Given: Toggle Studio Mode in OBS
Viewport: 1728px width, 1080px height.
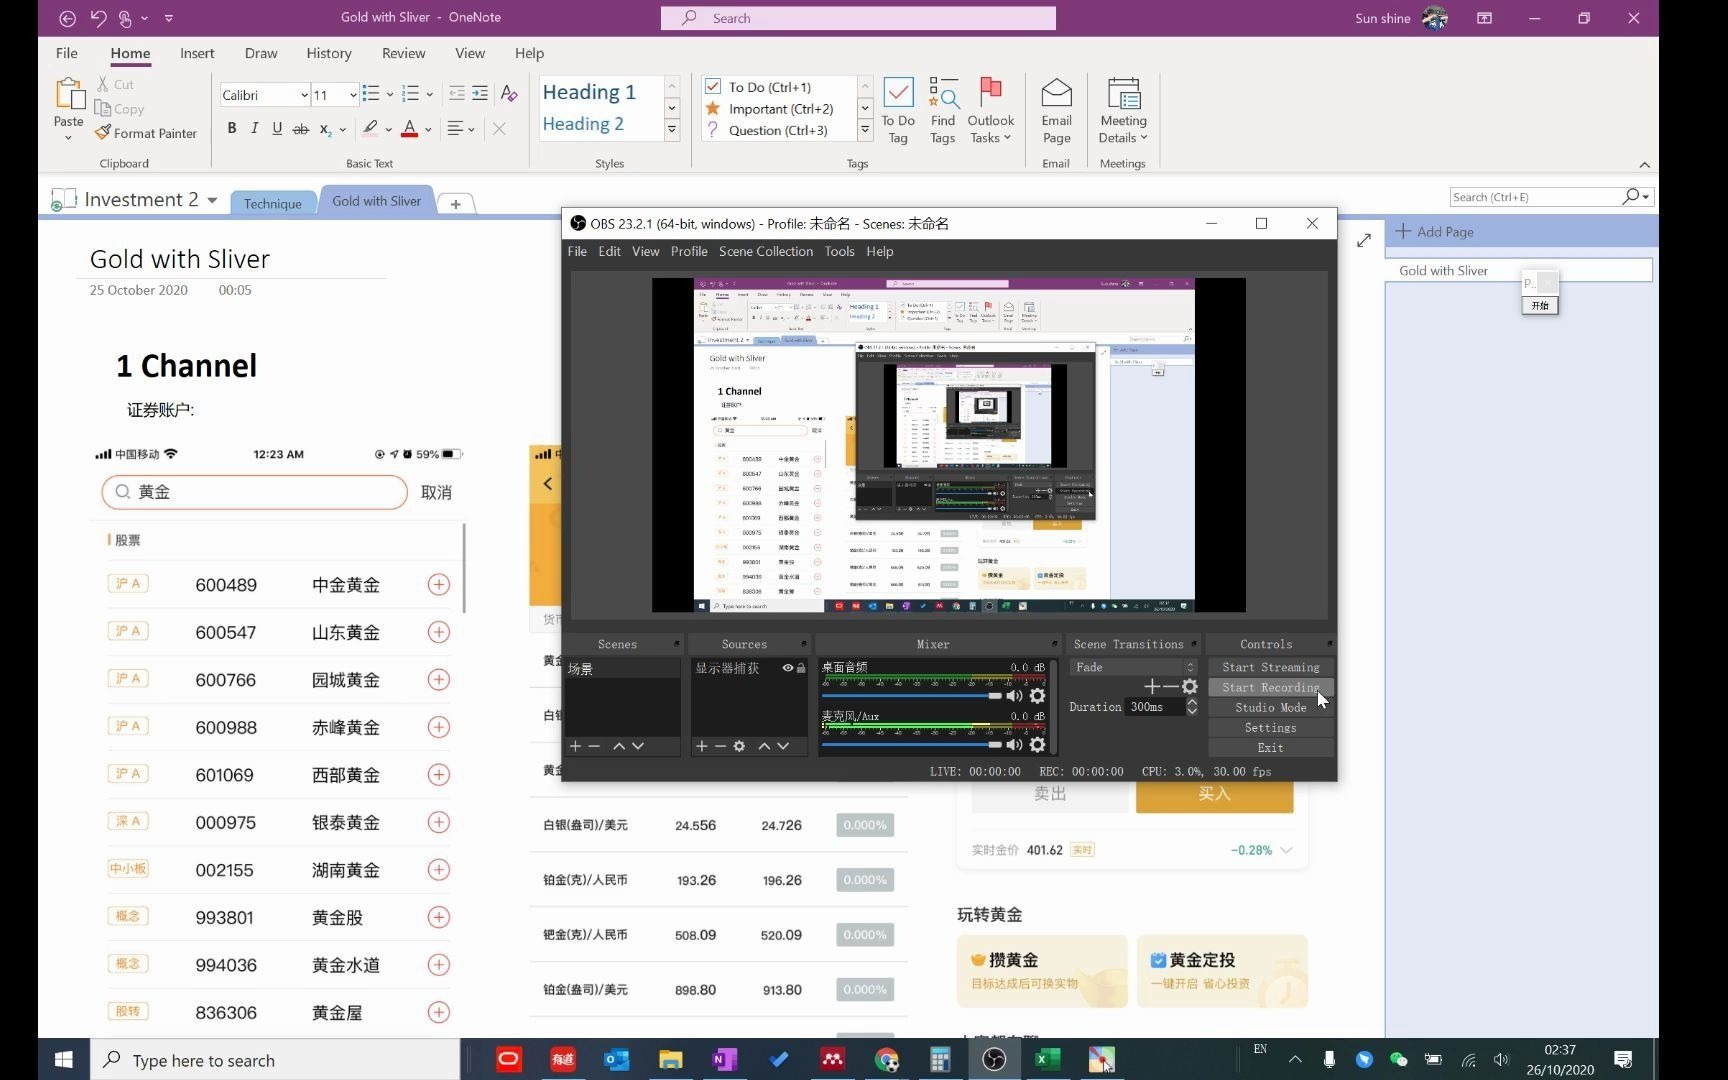Looking at the screenshot, I should (1270, 707).
